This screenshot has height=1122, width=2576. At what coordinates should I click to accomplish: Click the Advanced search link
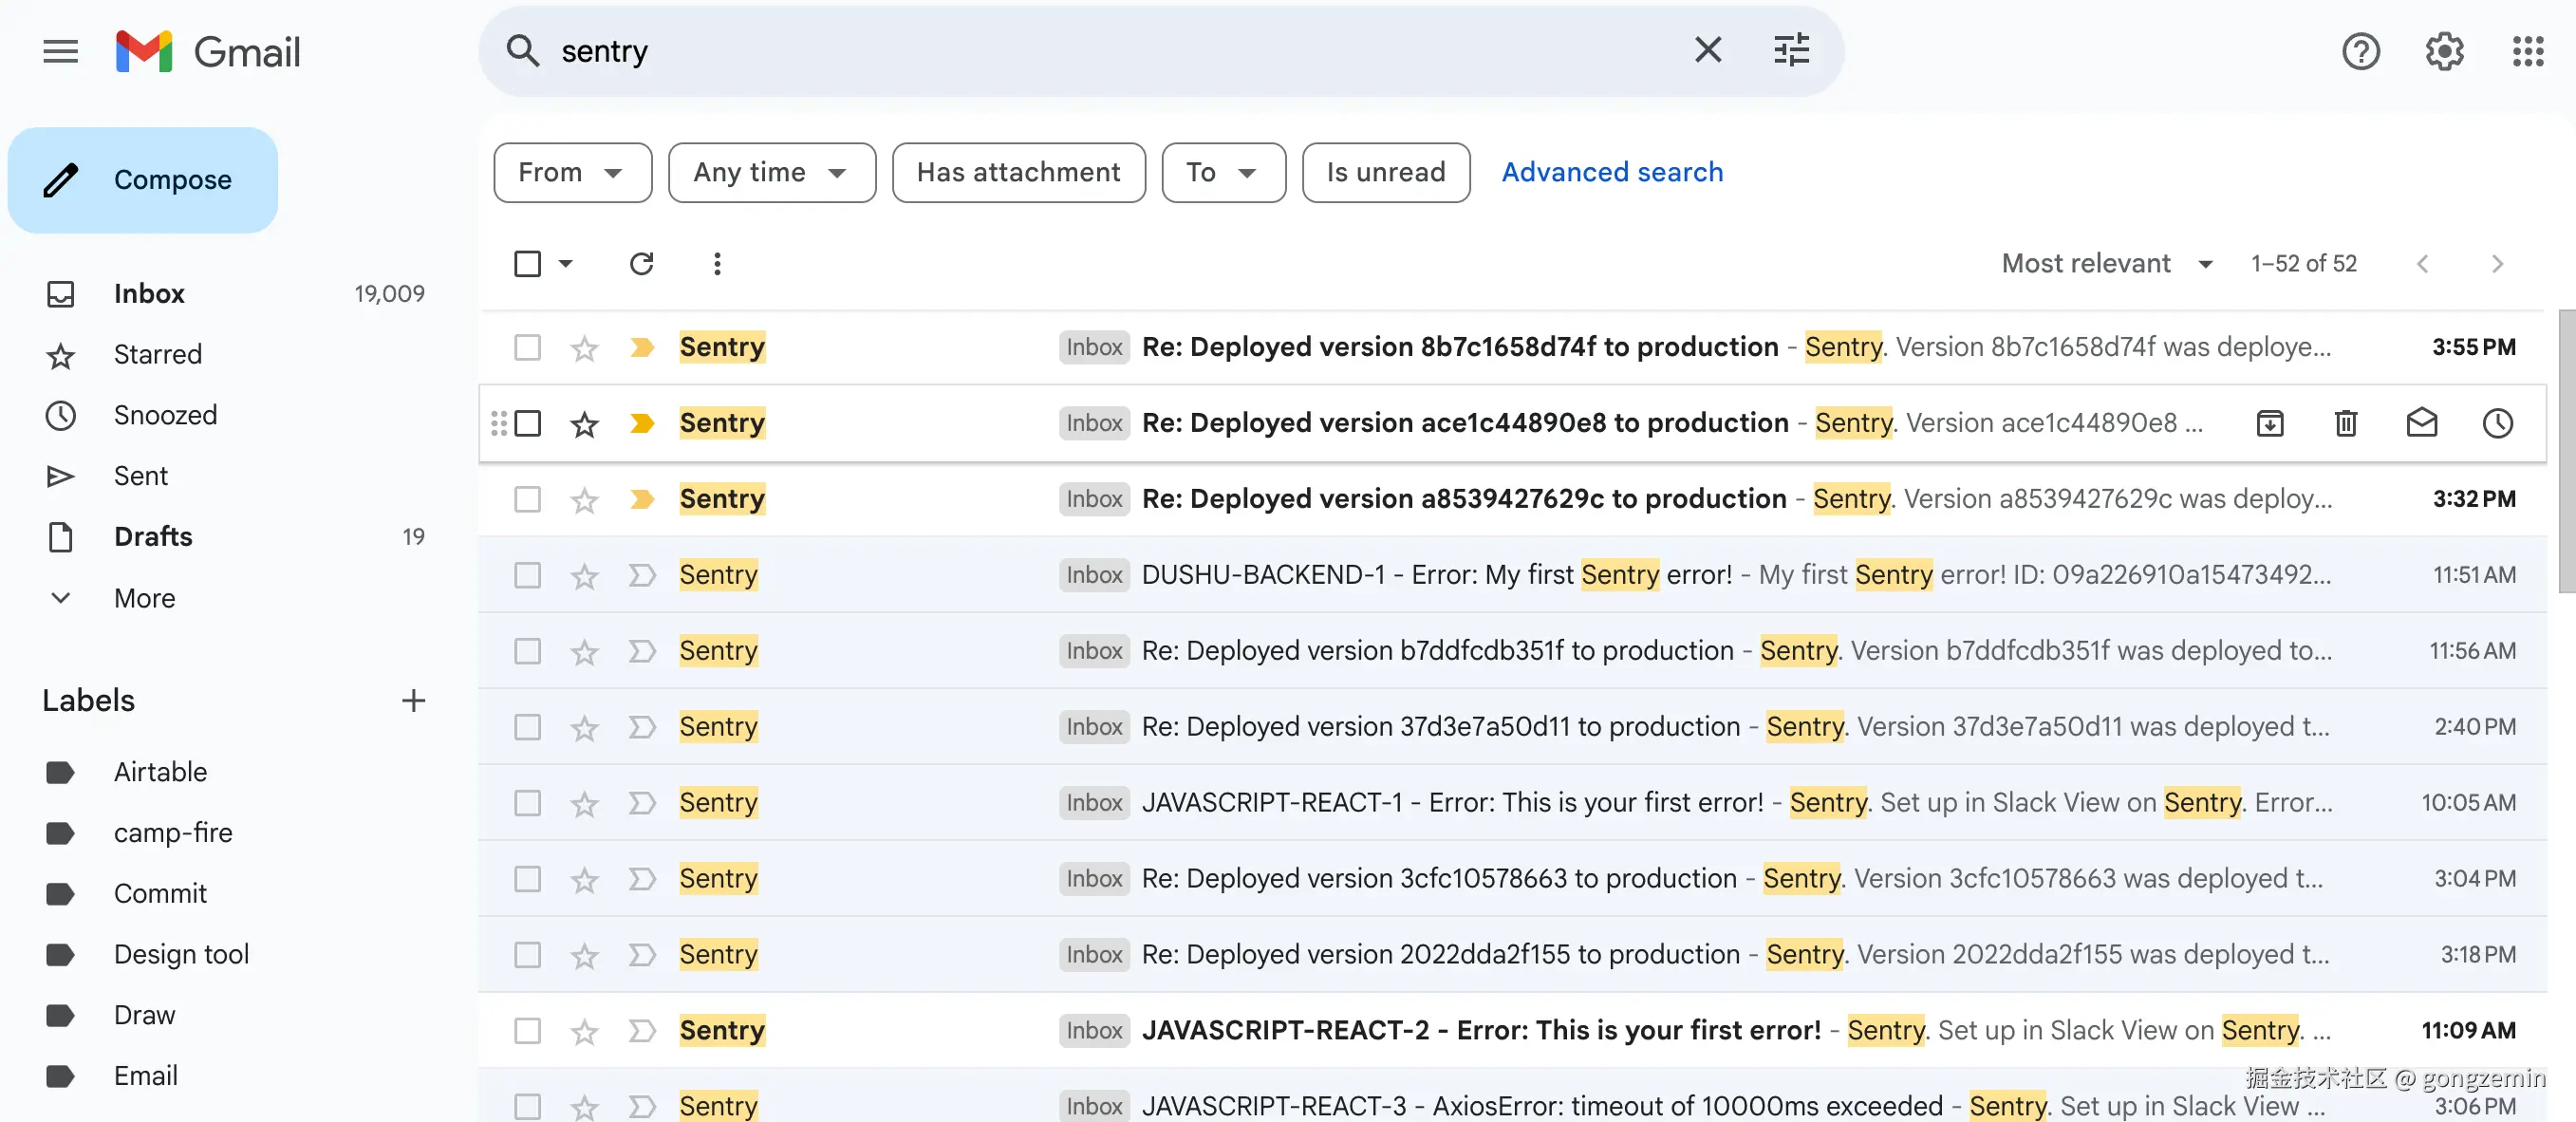(x=1612, y=172)
